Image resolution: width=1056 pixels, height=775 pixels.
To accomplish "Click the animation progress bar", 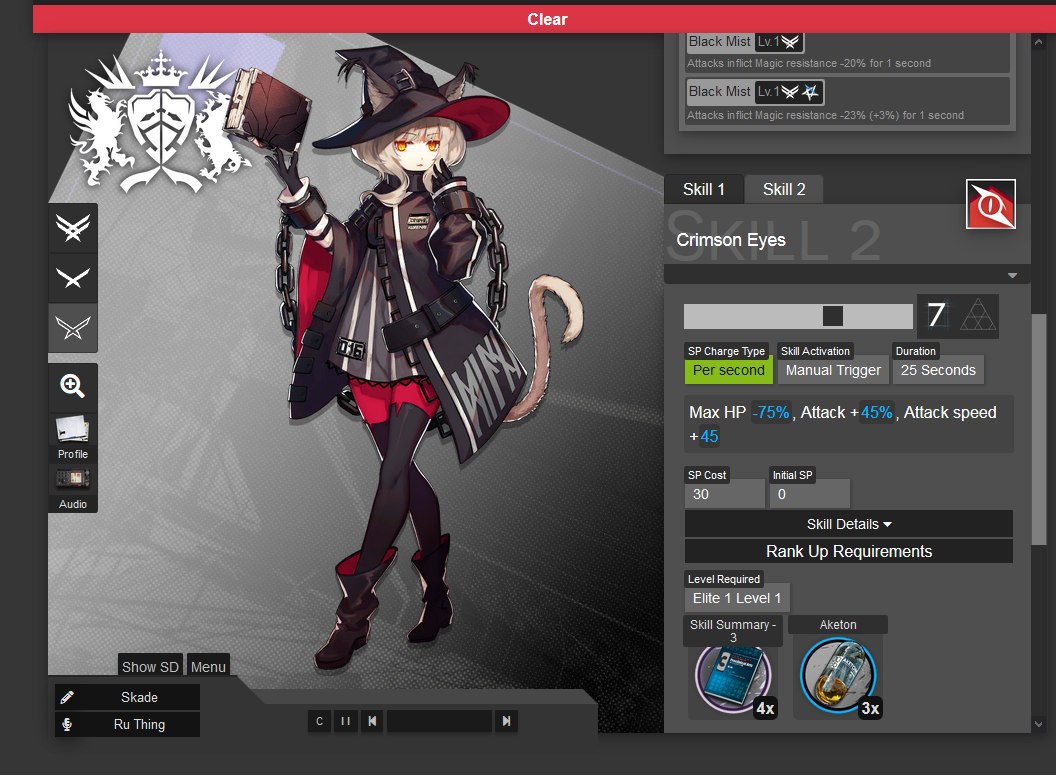I will click(439, 721).
